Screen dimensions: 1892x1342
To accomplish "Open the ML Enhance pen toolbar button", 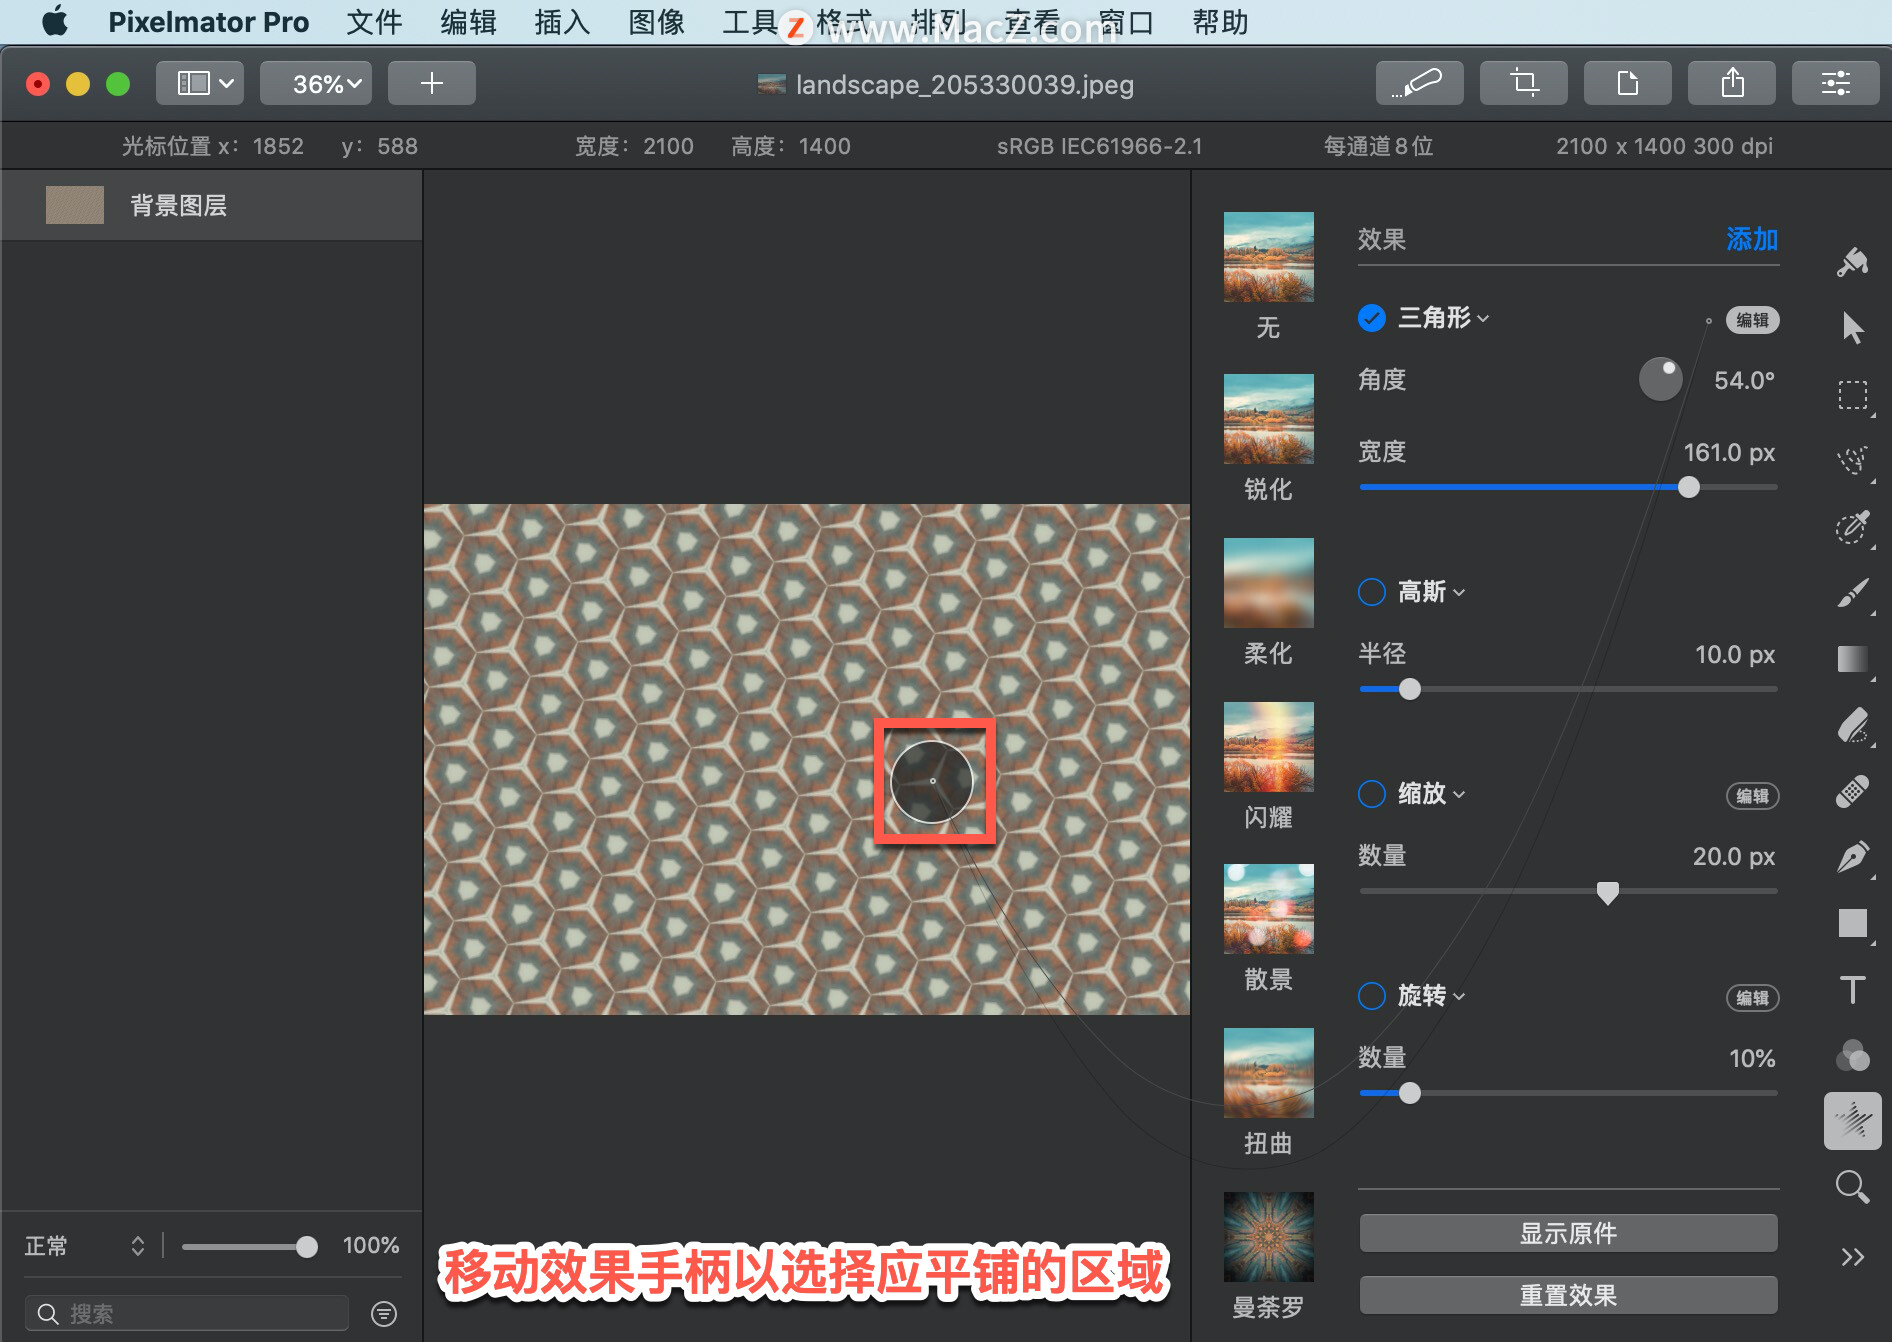I will pyautogui.click(x=1419, y=83).
